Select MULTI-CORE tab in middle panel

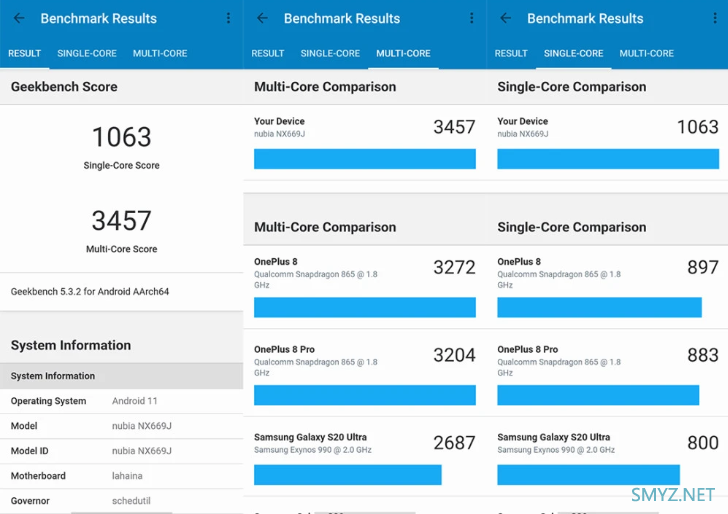coord(403,53)
